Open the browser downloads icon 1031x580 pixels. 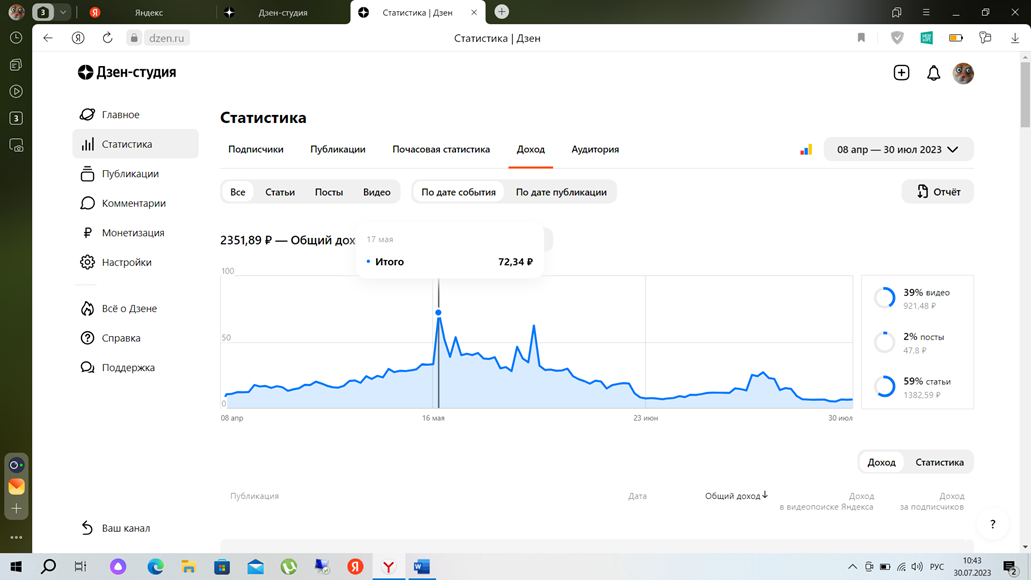[x=1015, y=38]
